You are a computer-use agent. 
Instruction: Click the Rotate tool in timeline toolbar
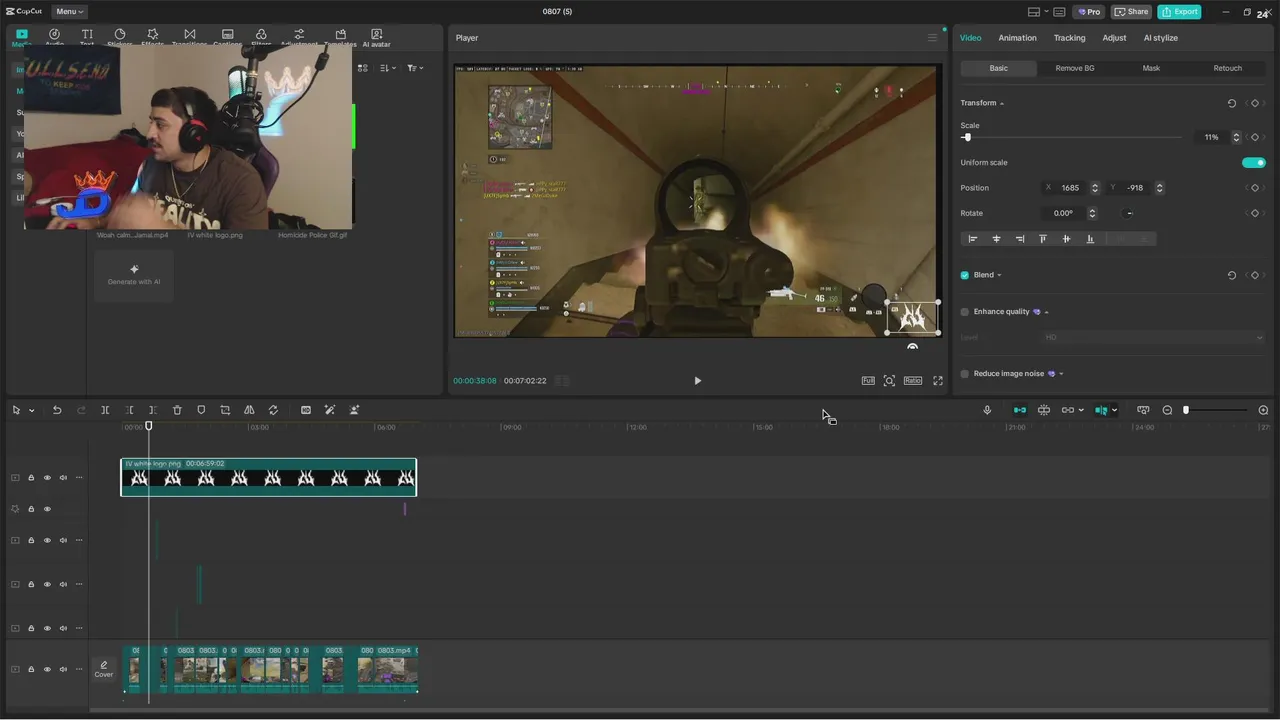click(x=273, y=410)
